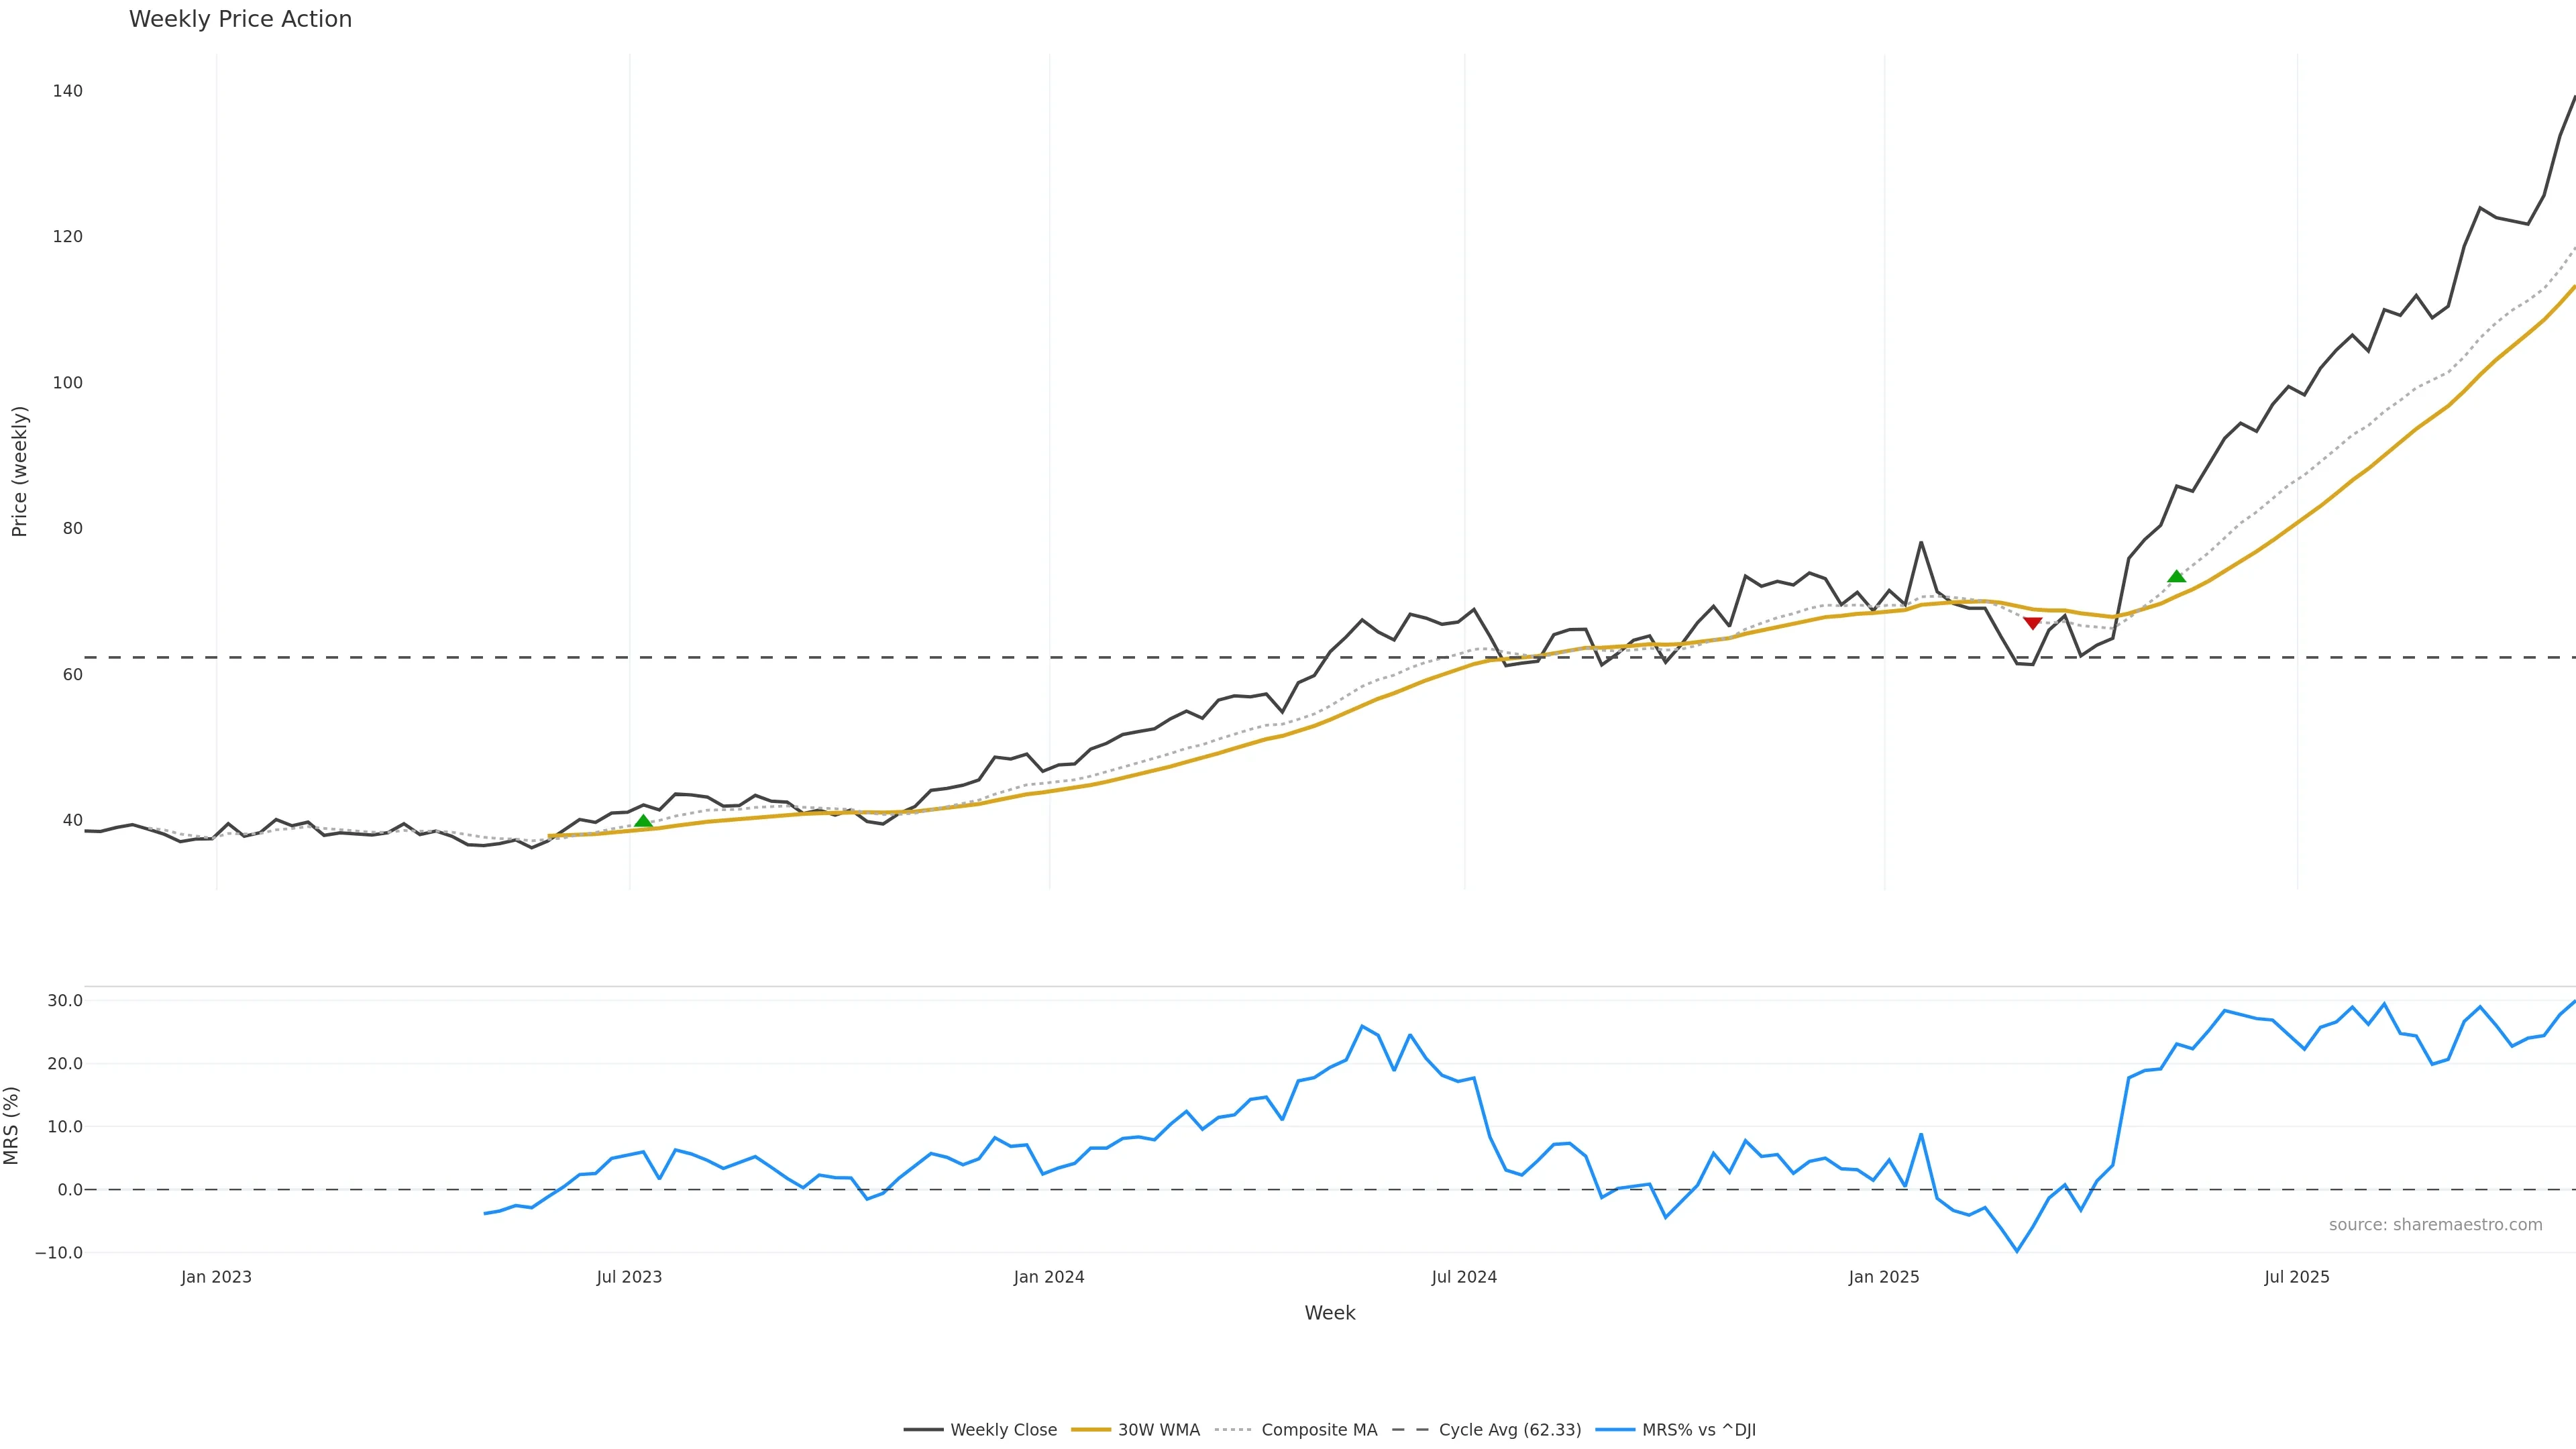Click the dark Weekly Close legend line swatch
Image resolution: width=2576 pixels, height=1449 pixels.
pyautogui.click(x=923, y=1430)
